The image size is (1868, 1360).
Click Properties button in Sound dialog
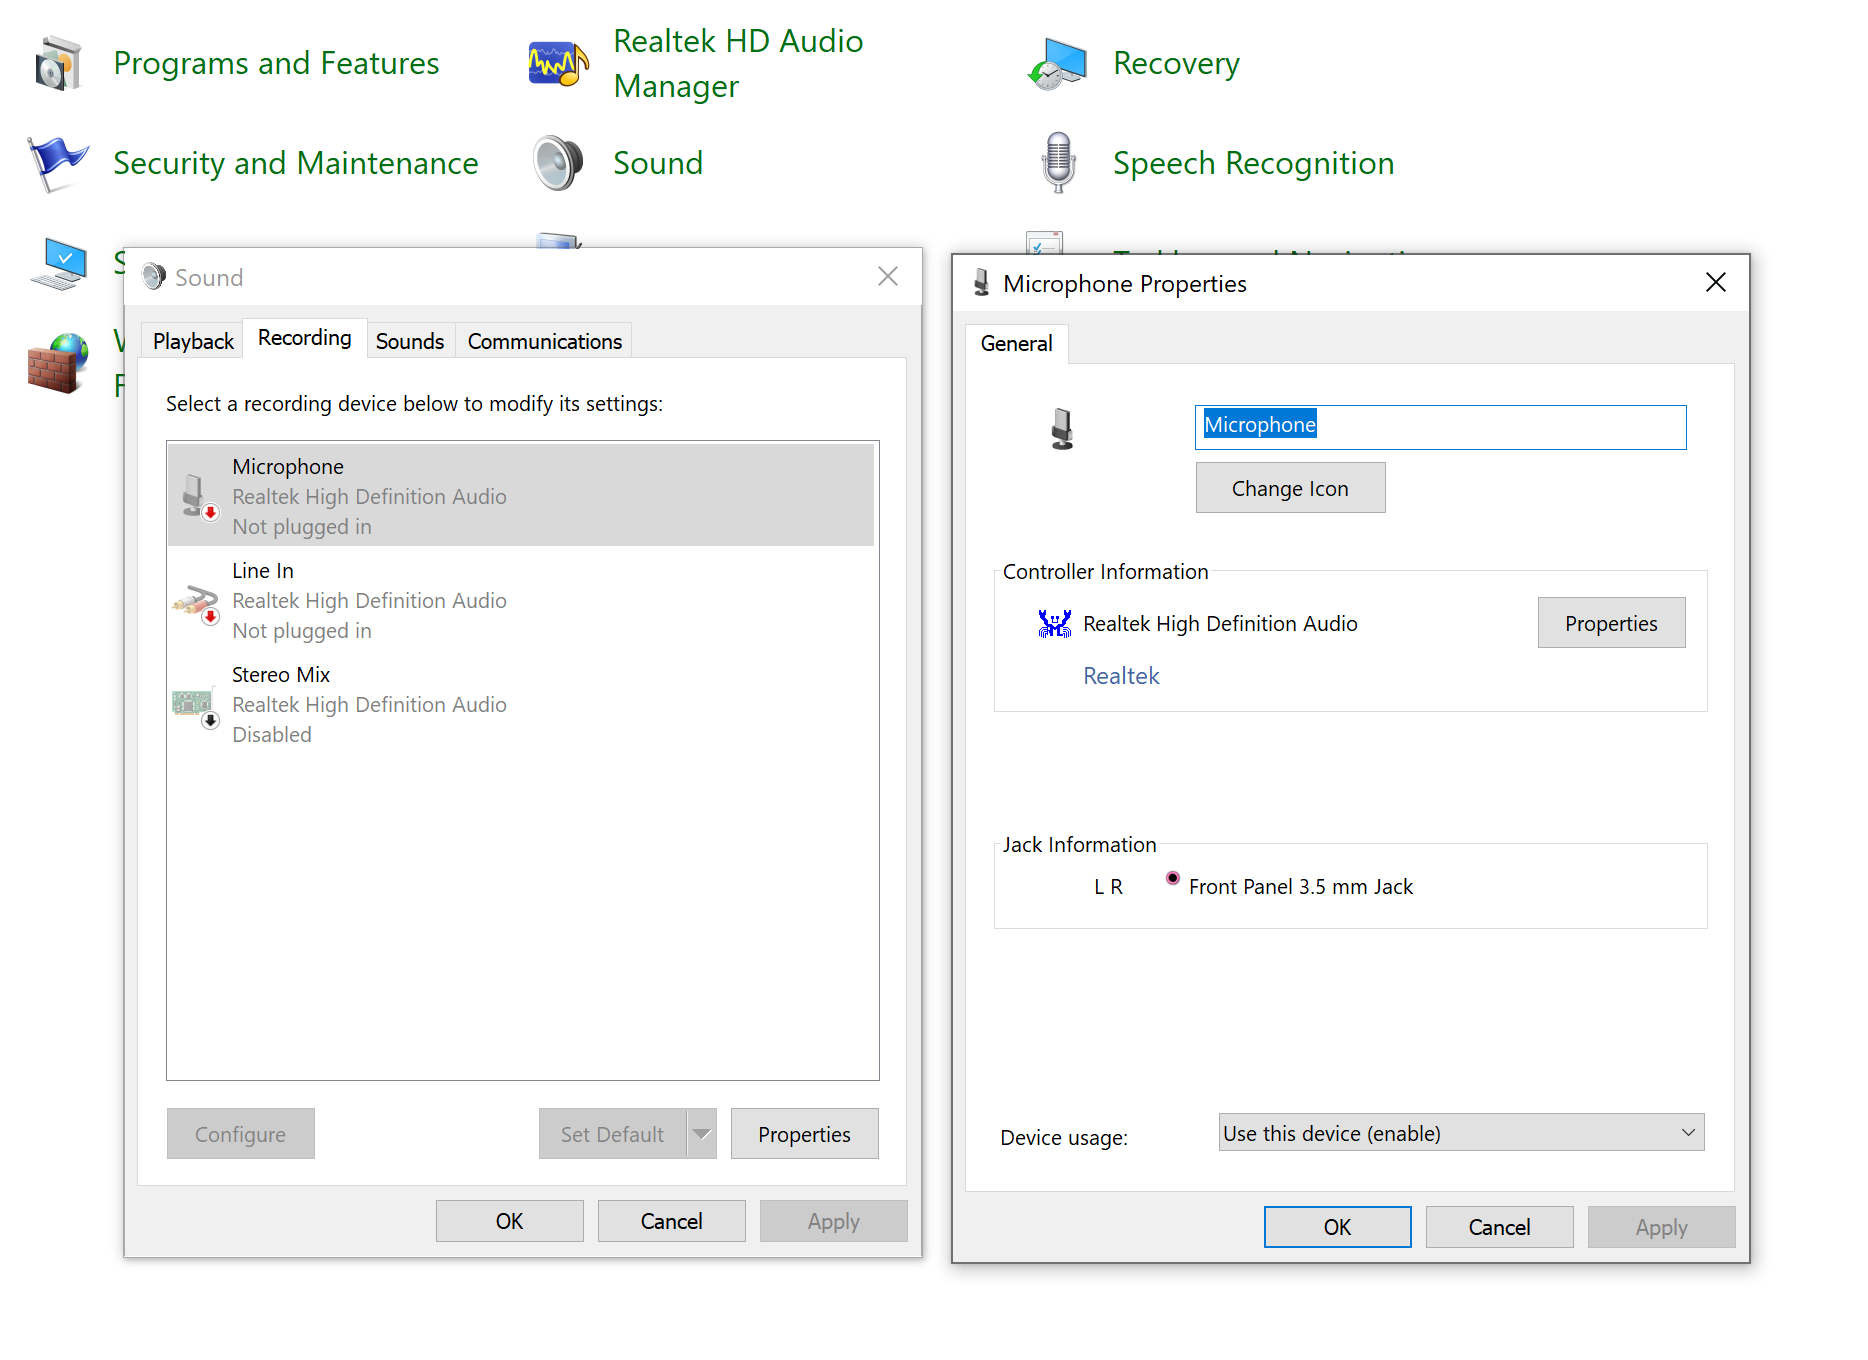[804, 1134]
